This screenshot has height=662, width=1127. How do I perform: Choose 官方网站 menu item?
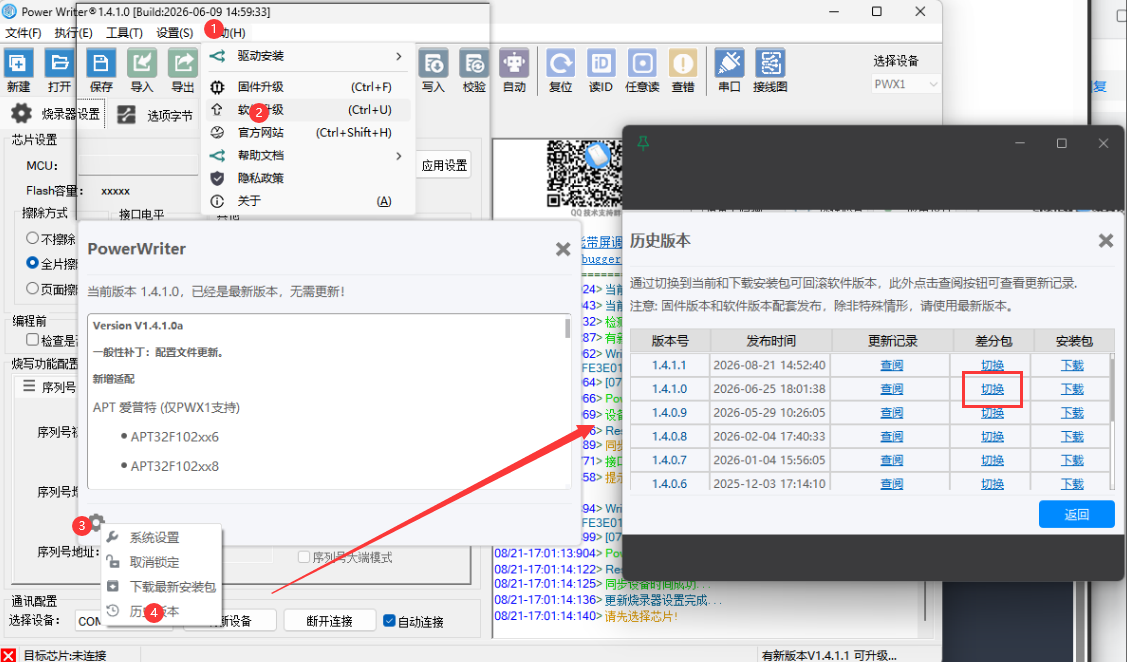[309, 132]
